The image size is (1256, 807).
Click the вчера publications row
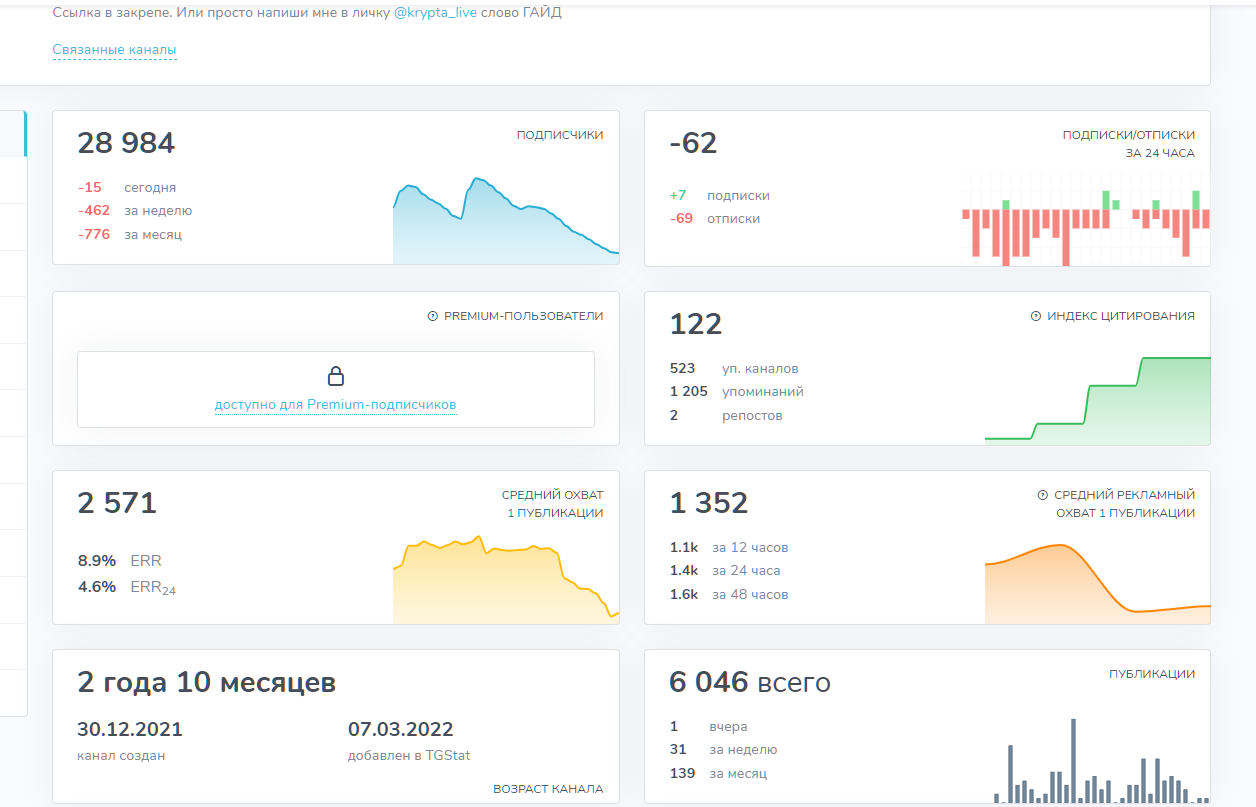(709, 727)
